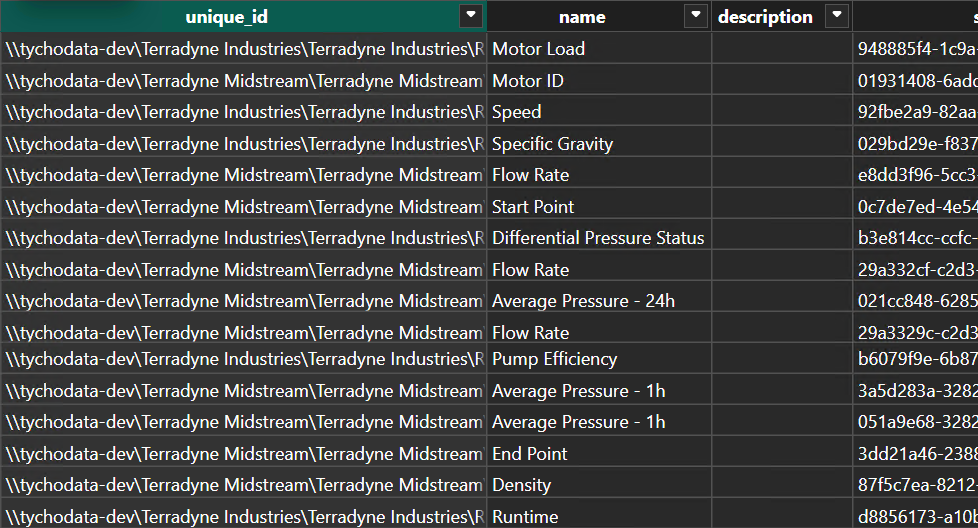Click the Pump Efficiency name cell

pyautogui.click(x=599, y=358)
